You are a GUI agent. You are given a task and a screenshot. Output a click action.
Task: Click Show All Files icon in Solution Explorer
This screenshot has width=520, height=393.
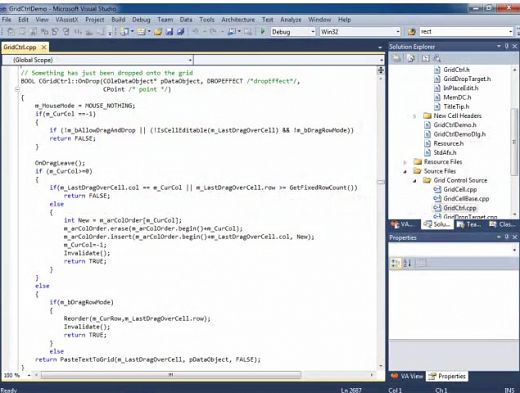(x=411, y=59)
